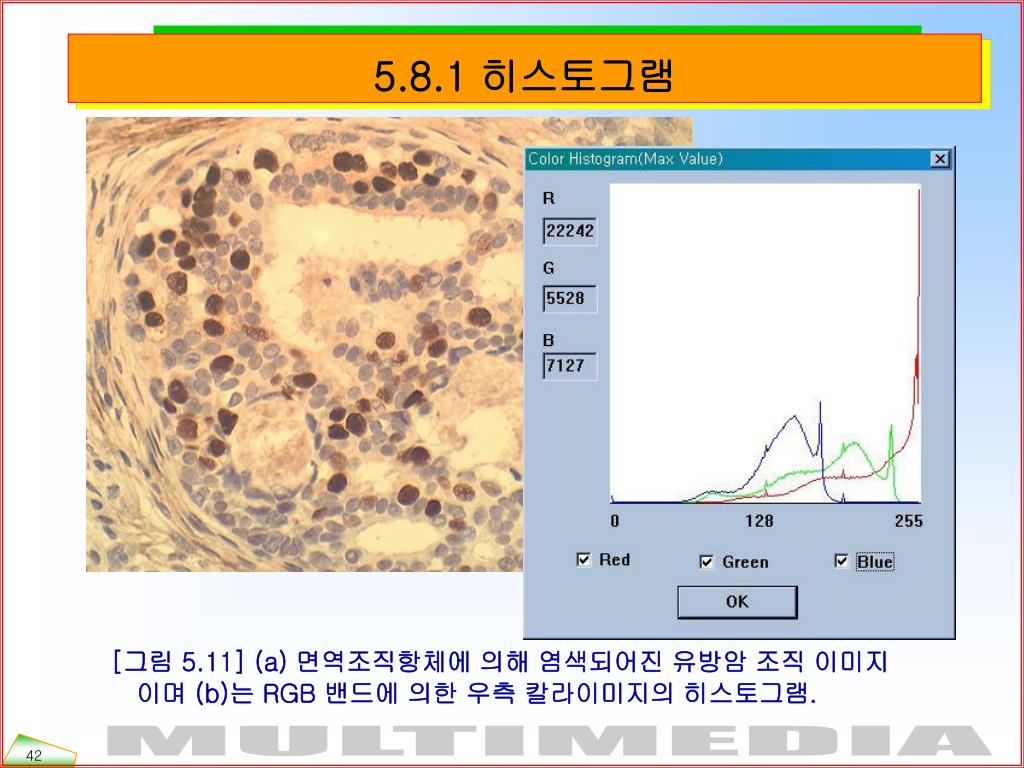Click the slide number 42
1024x768 pixels.
pos(34,756)
